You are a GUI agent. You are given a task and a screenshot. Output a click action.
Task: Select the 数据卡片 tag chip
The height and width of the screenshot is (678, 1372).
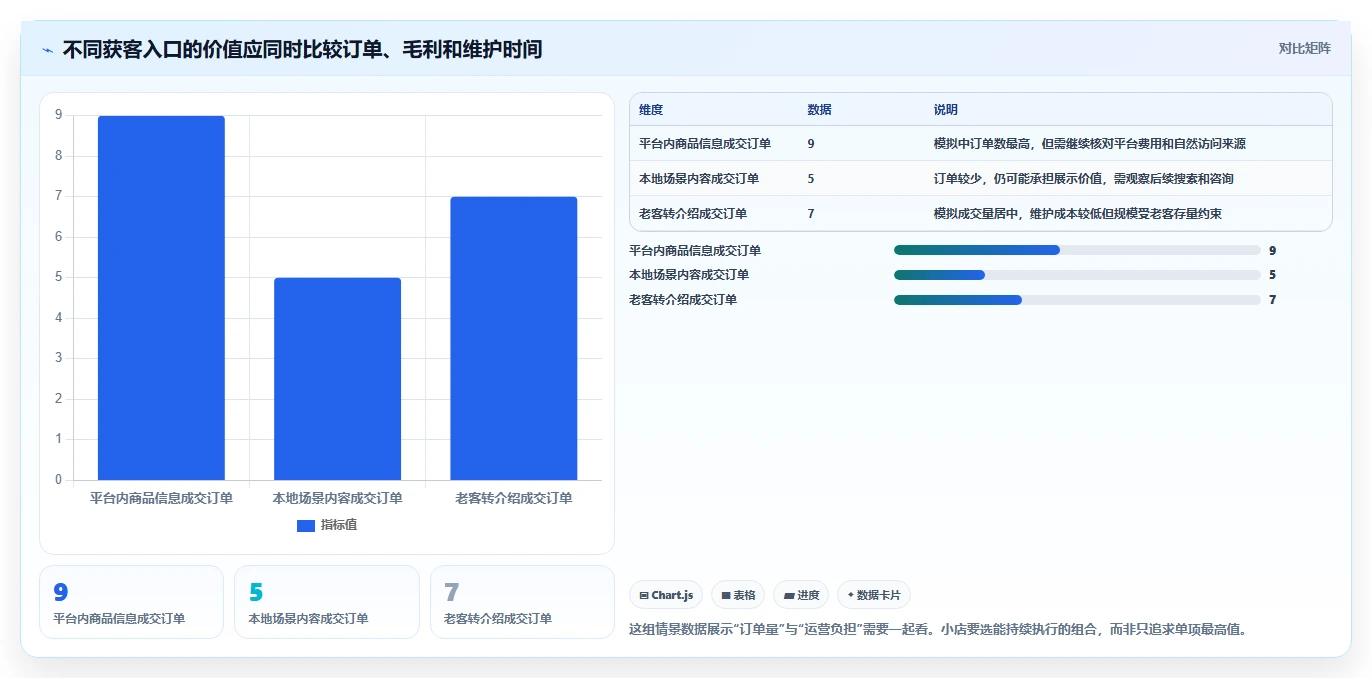pos(874,595)
